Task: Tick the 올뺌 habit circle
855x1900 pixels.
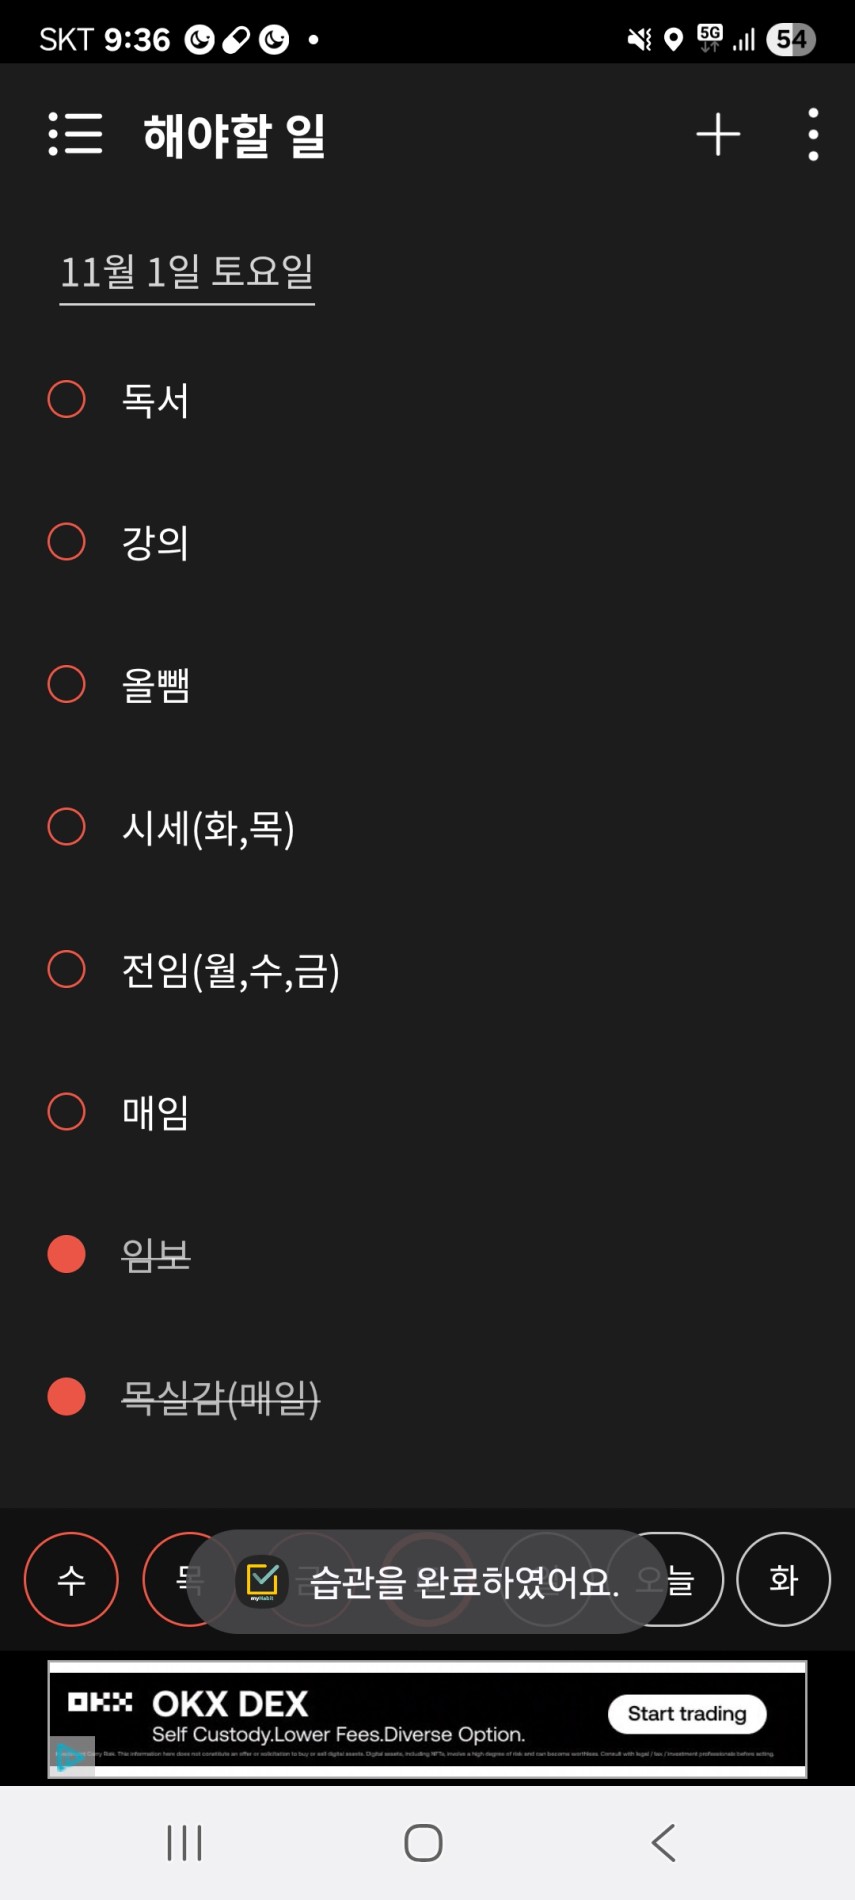Action: coord(67,684)
